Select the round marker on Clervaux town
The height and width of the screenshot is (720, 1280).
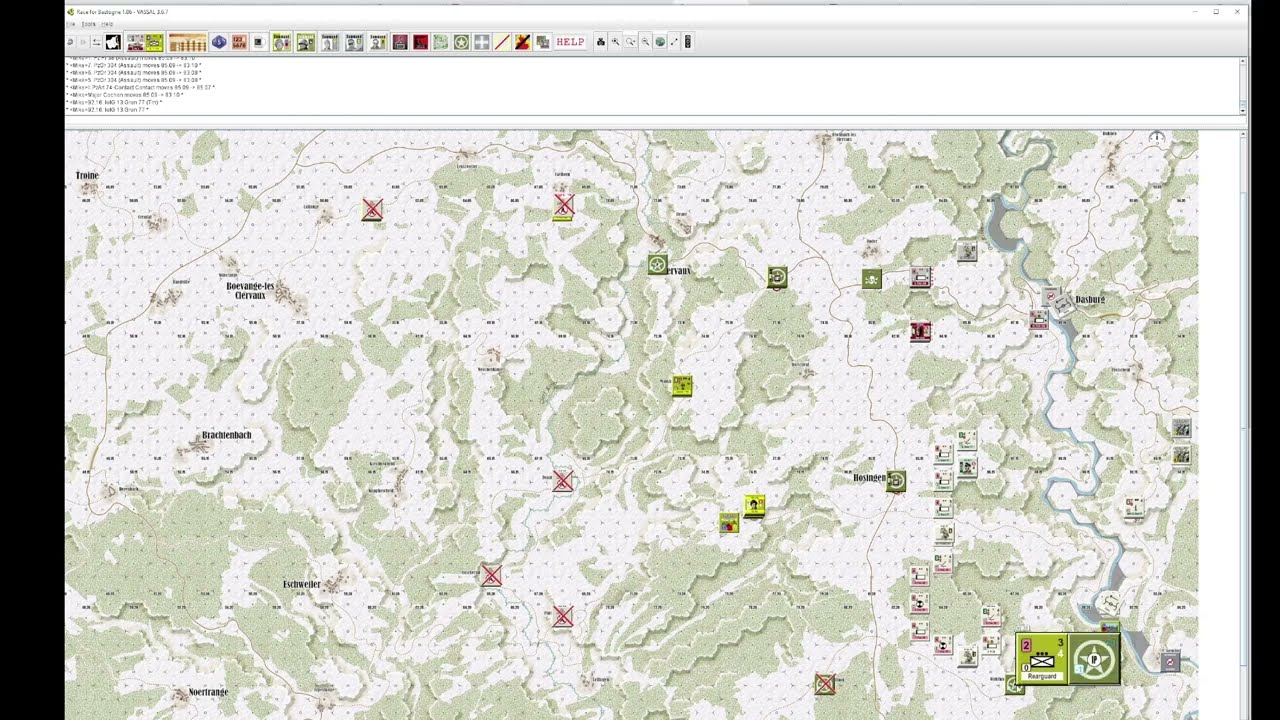[657, 265]
